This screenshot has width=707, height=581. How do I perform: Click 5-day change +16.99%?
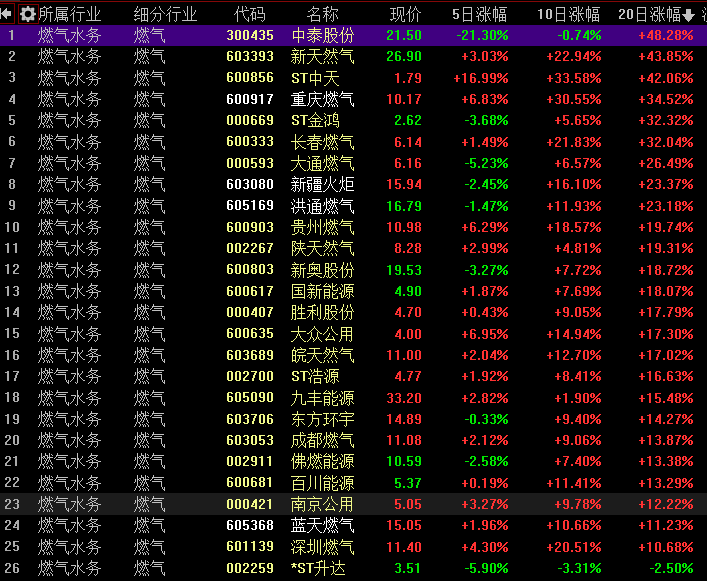pyautogui.click(x=481, y=78)
